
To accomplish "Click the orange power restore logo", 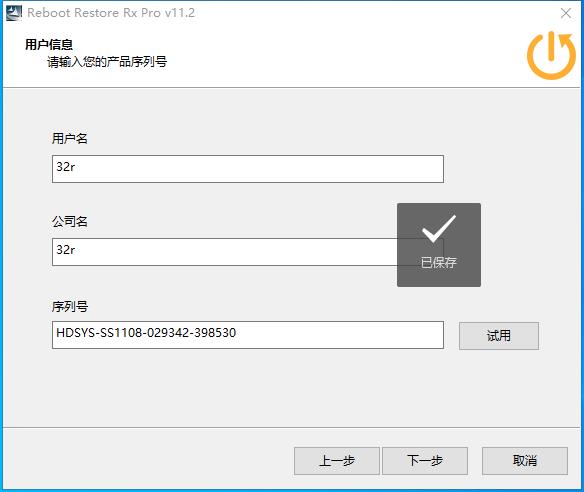I will point(552,55).
